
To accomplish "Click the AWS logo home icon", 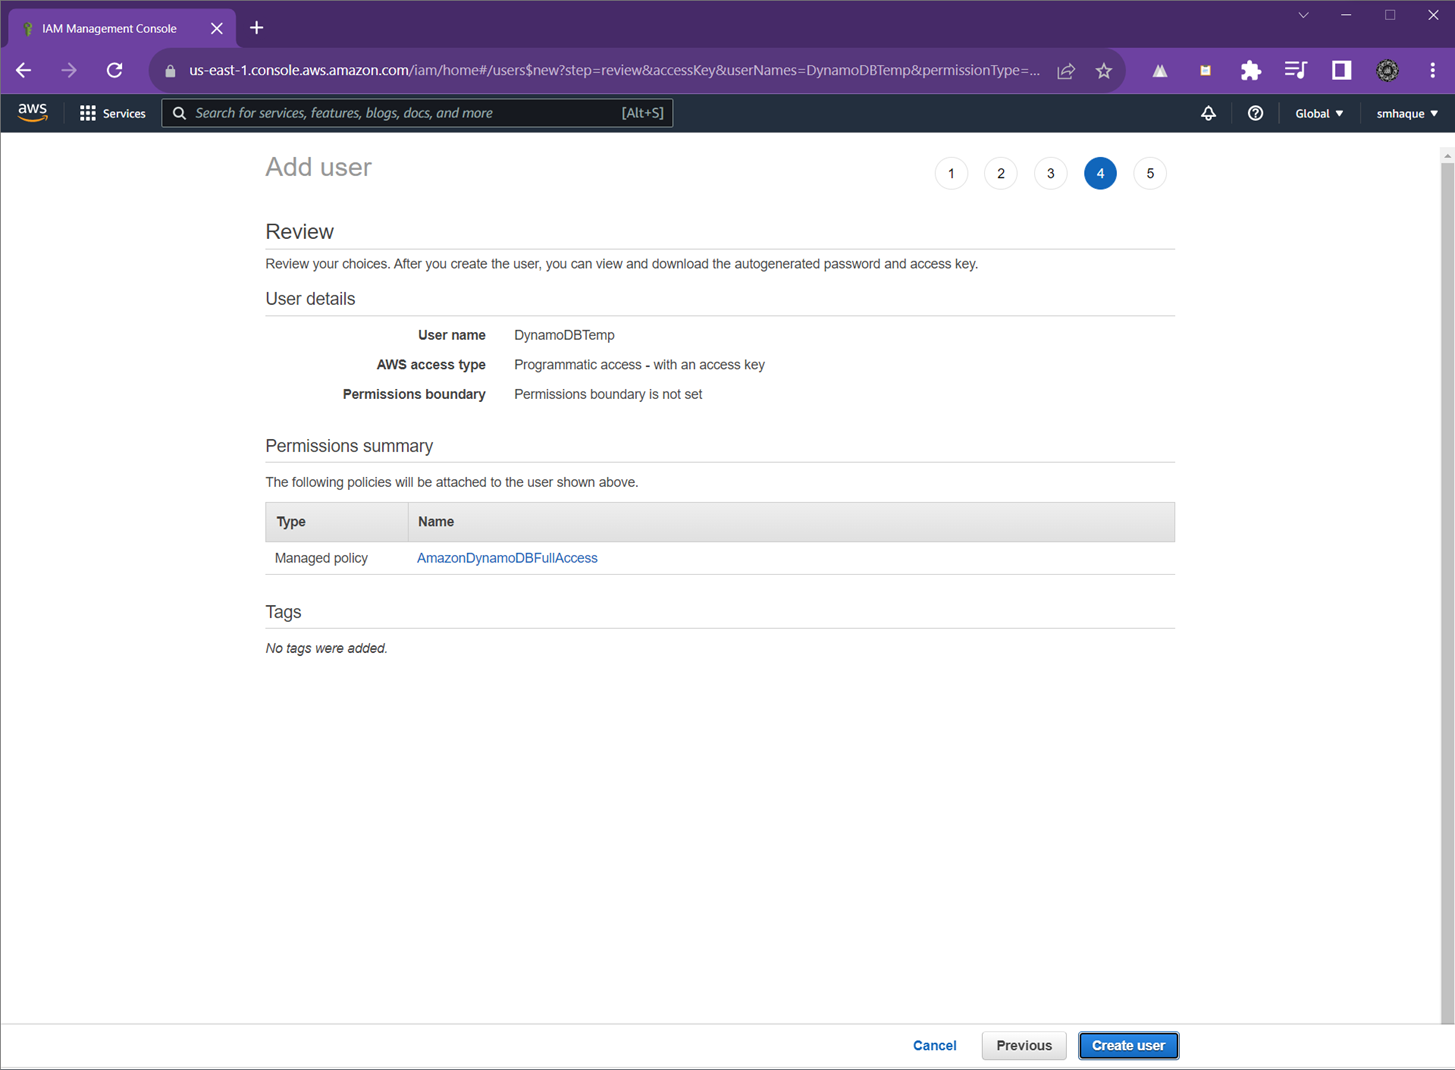I will coord(32,113).
